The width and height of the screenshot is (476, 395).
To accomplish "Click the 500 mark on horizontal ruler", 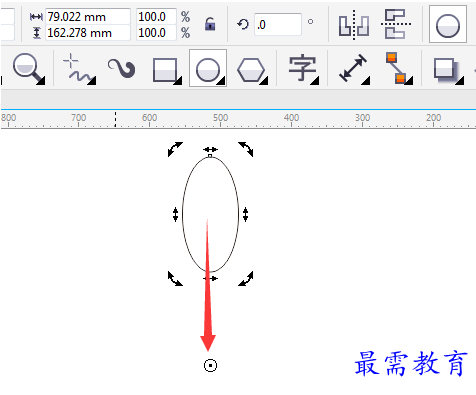I will [x=220, y=118].
